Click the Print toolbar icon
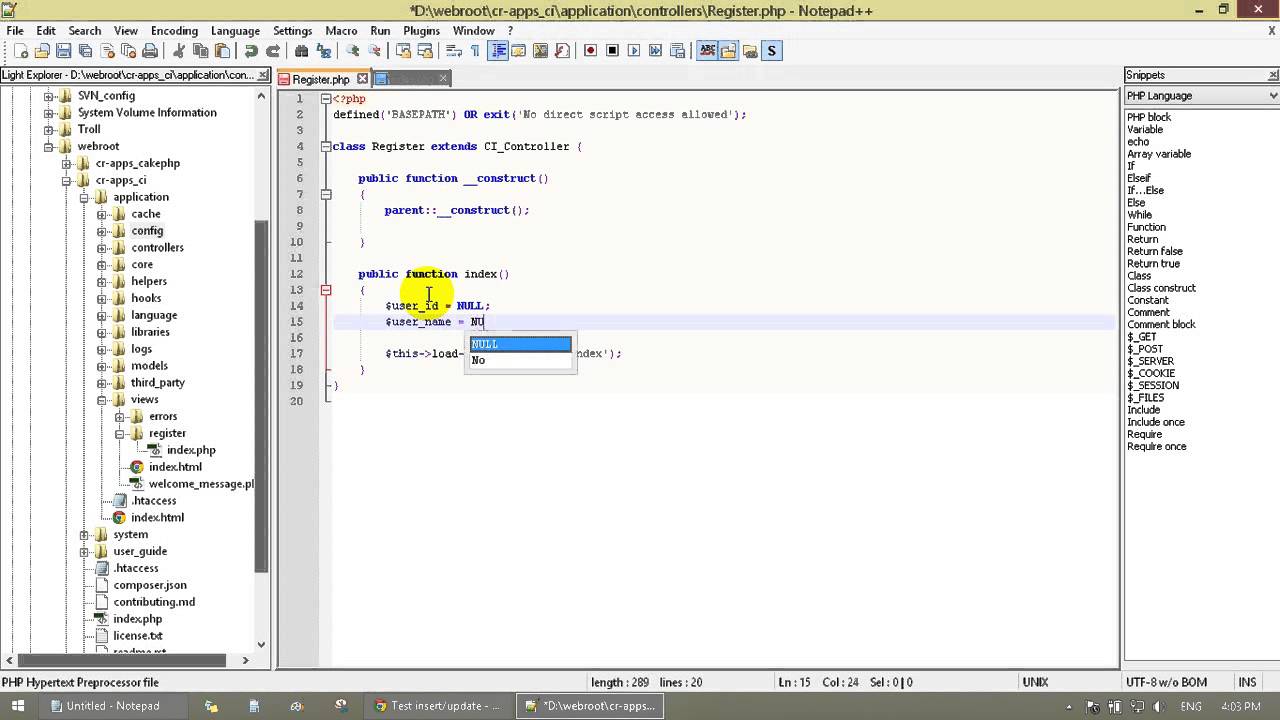The height and width of the screenshot is (720, 1280). click(x=150, y=51)
